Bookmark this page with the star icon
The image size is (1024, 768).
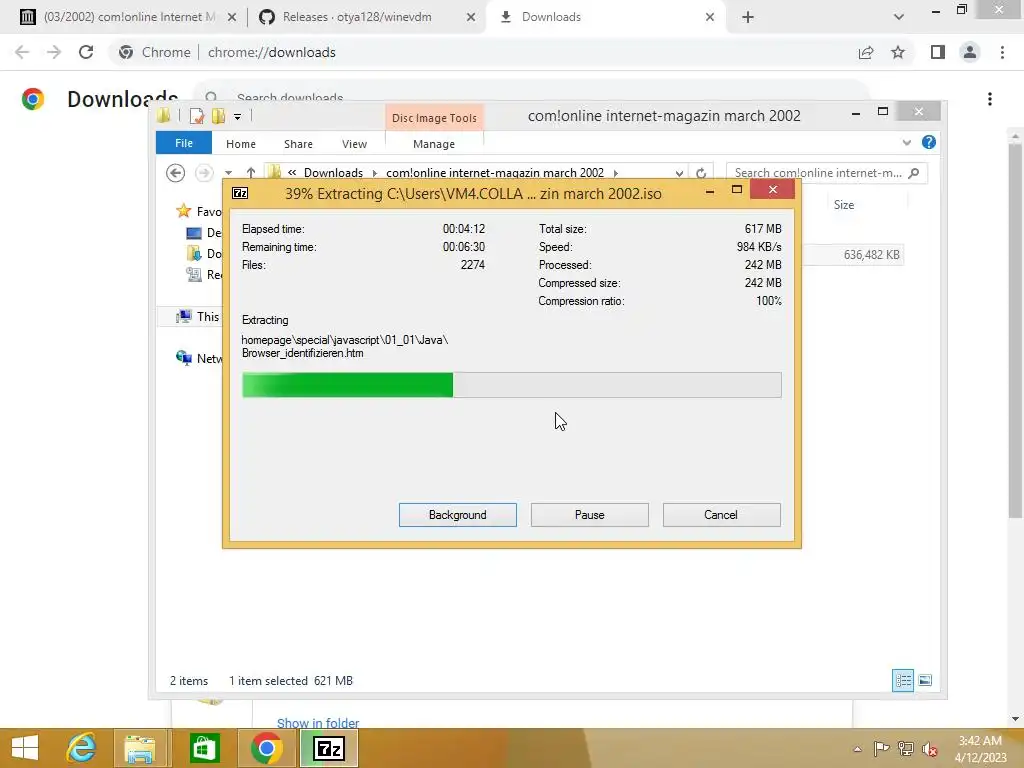point(898,52)
